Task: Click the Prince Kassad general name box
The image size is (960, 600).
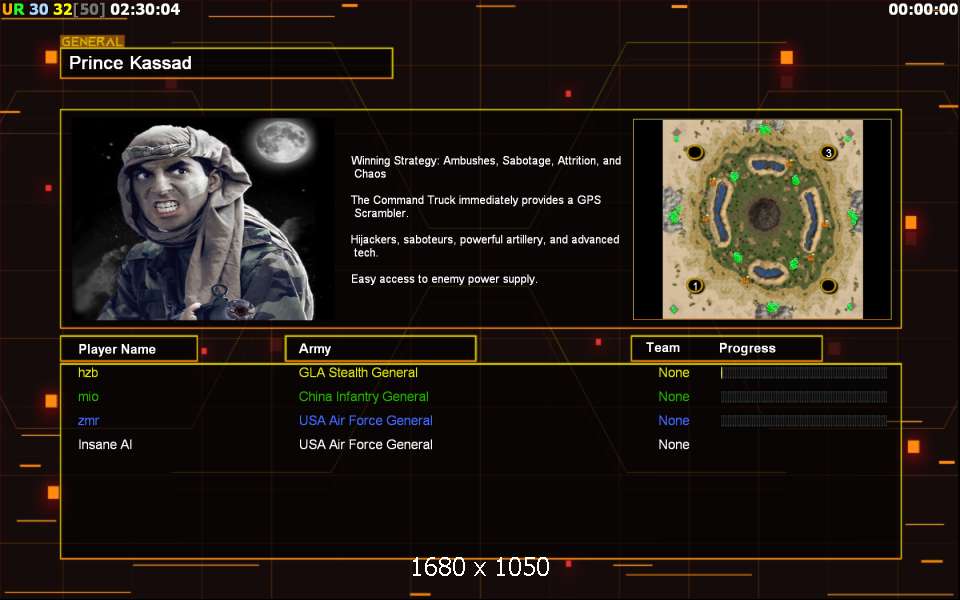Action: (x=227, y=63)
